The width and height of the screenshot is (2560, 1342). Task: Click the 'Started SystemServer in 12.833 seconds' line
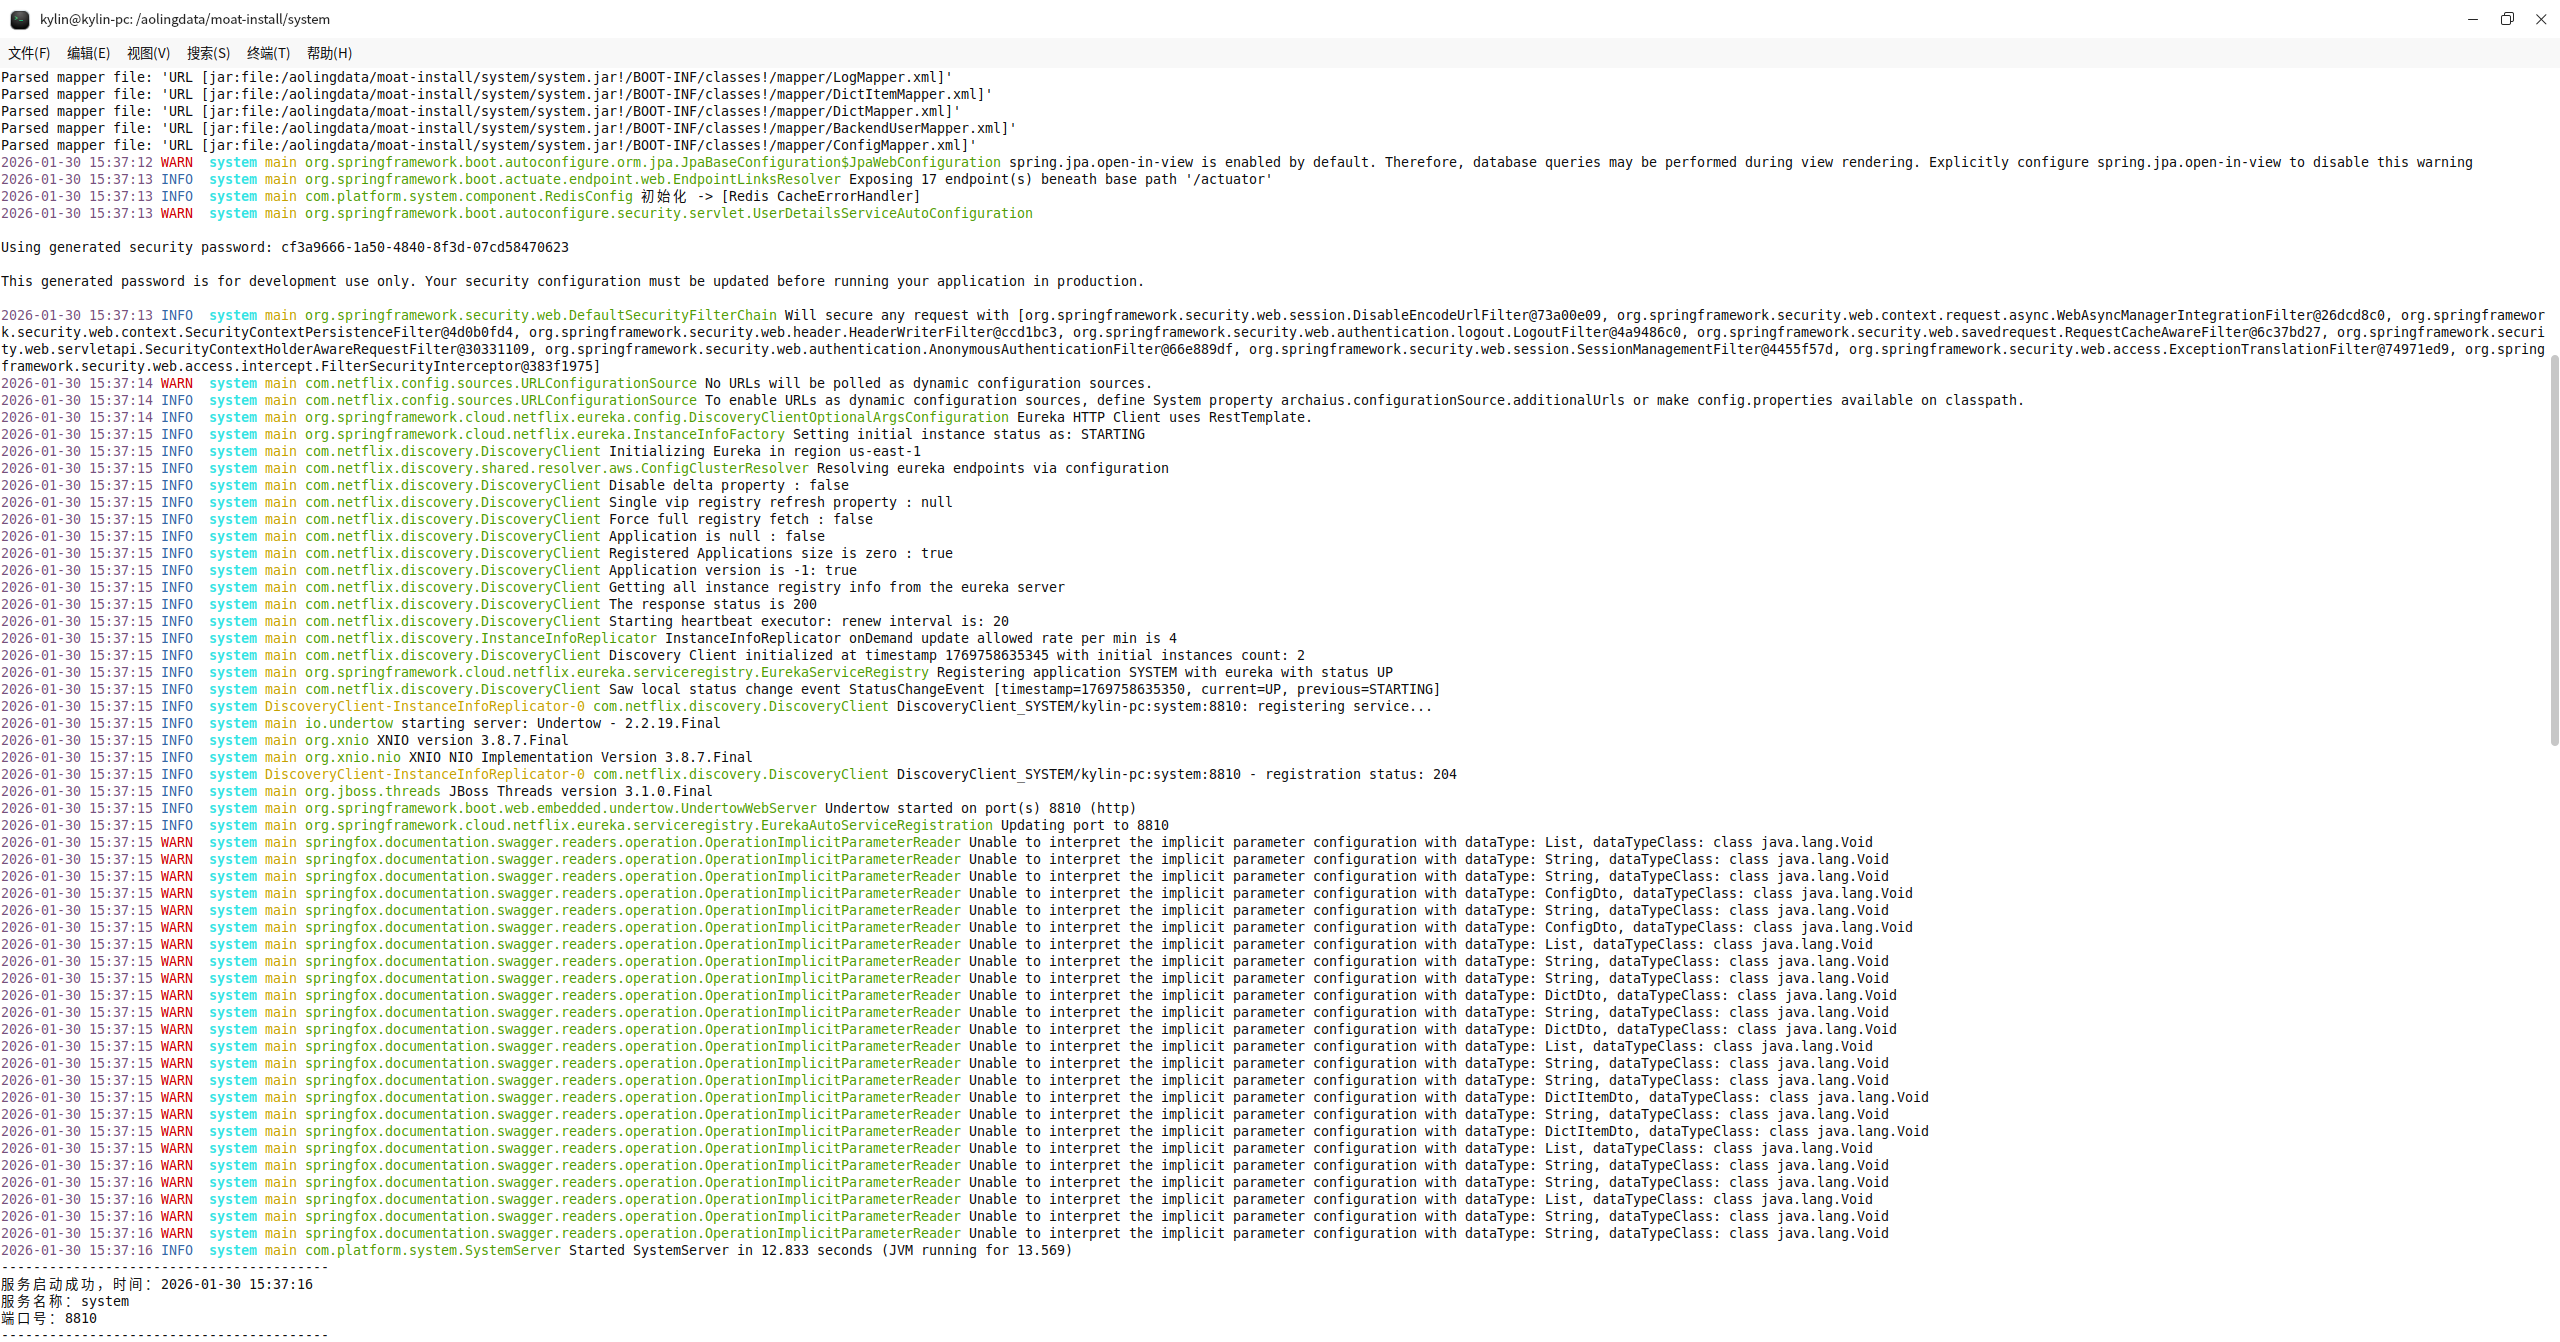(820, 1250)
